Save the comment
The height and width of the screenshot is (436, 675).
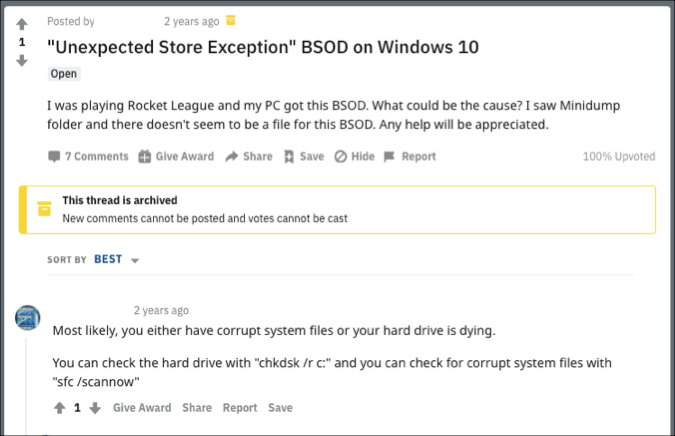pyautogui.click(x=280, y=408)
